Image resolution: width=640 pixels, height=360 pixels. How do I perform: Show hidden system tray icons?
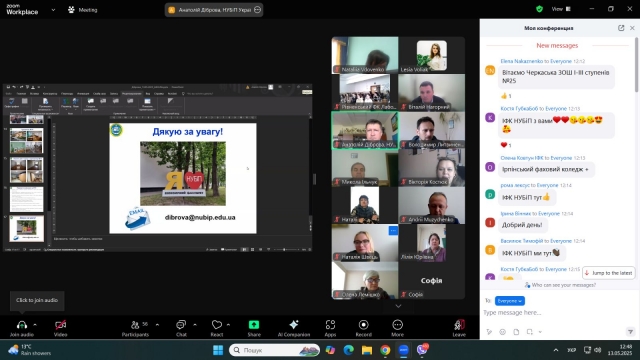click(x=556, y=350)
